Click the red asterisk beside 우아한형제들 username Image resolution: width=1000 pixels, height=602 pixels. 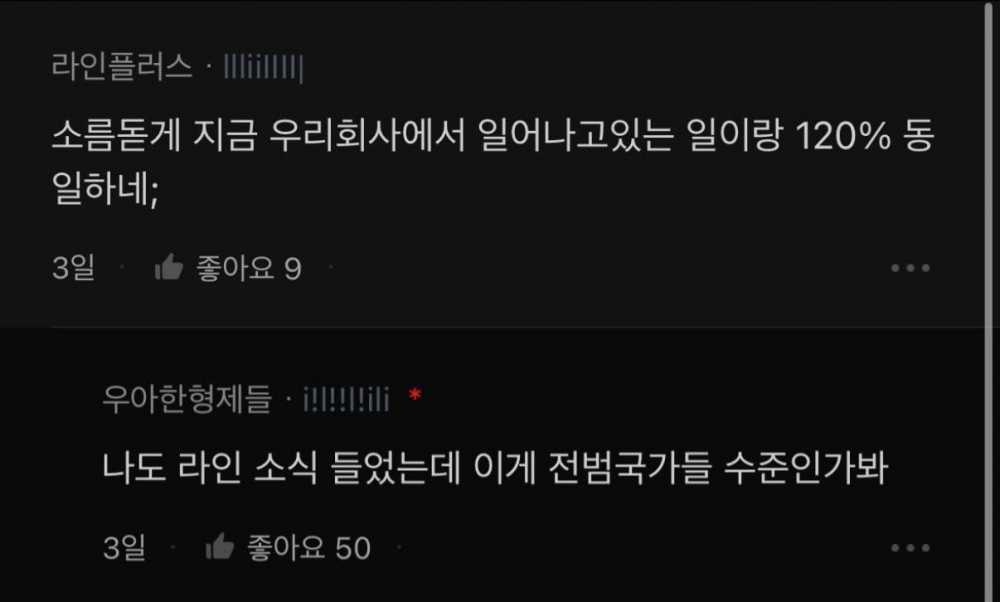415,395
